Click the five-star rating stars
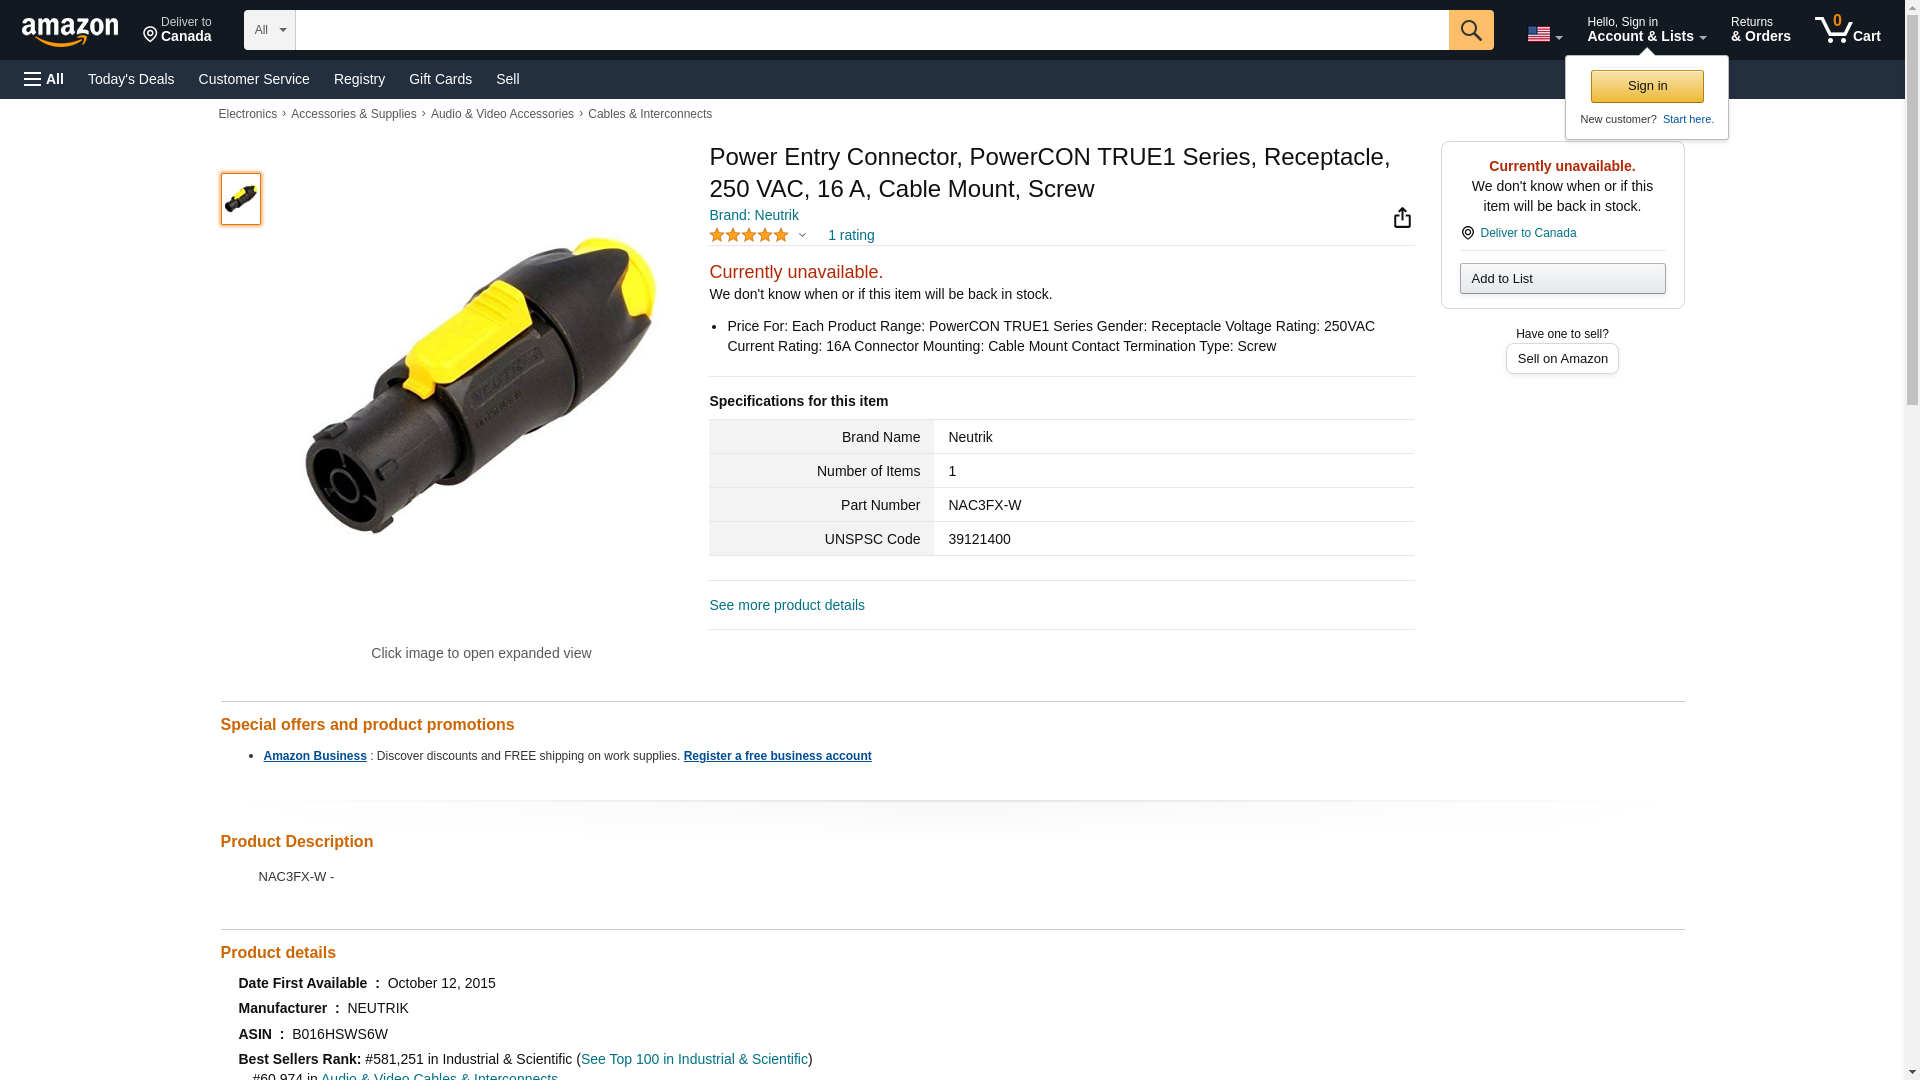Image resolution: width=1920 pixels, height=1080 pixels. [x=749, y=235]
